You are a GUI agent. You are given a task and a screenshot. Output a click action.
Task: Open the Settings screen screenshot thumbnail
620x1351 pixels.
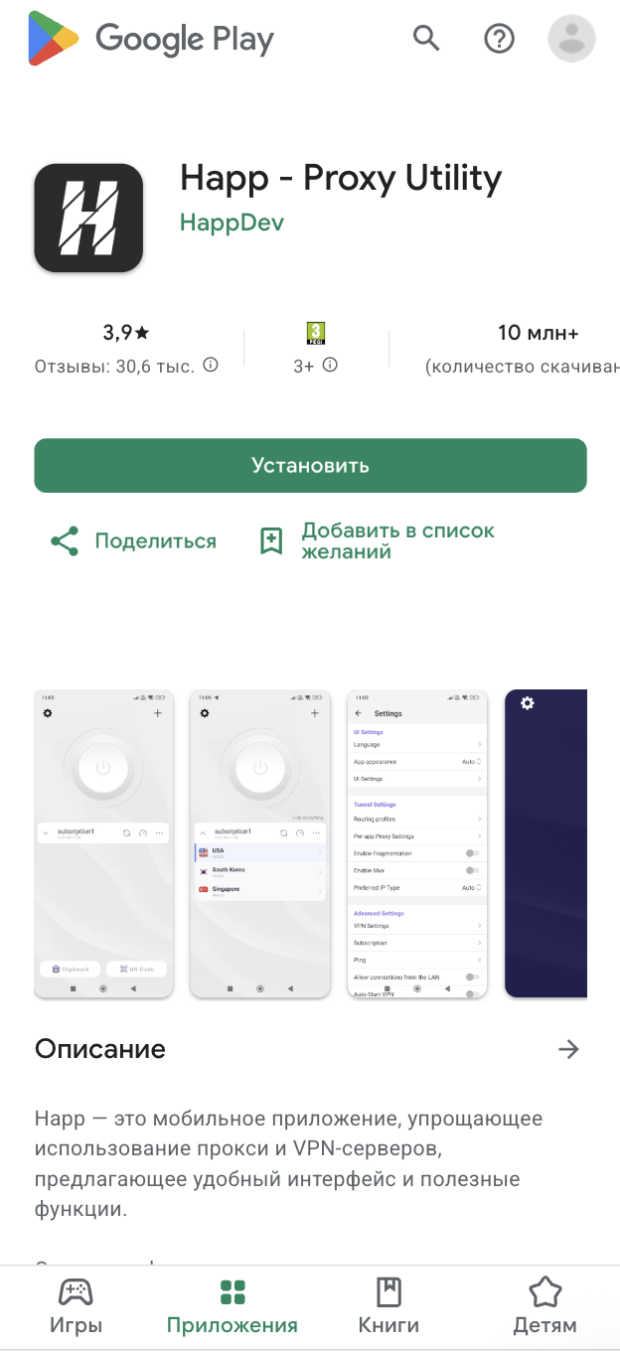tap(417, 843)
